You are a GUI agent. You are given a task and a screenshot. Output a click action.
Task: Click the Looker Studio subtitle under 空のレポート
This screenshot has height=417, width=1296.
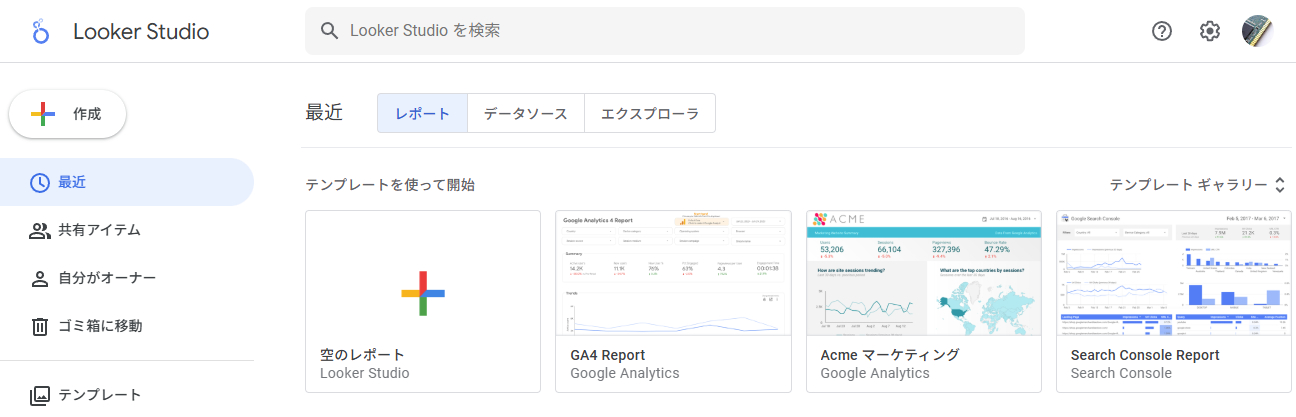click(x=365, y=374)
